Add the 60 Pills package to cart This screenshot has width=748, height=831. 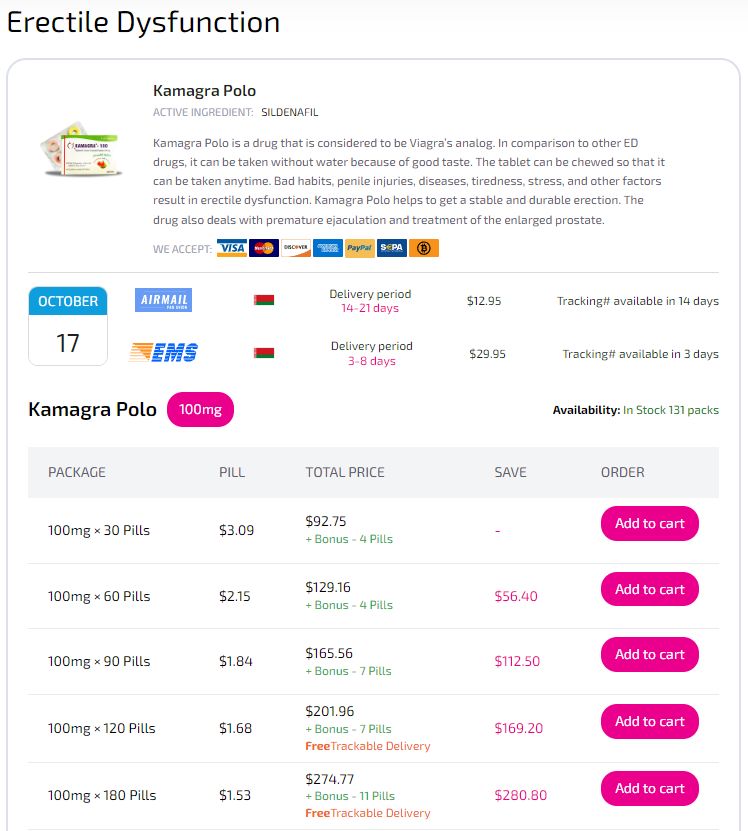pyautogui.click(x=649, y=589)
